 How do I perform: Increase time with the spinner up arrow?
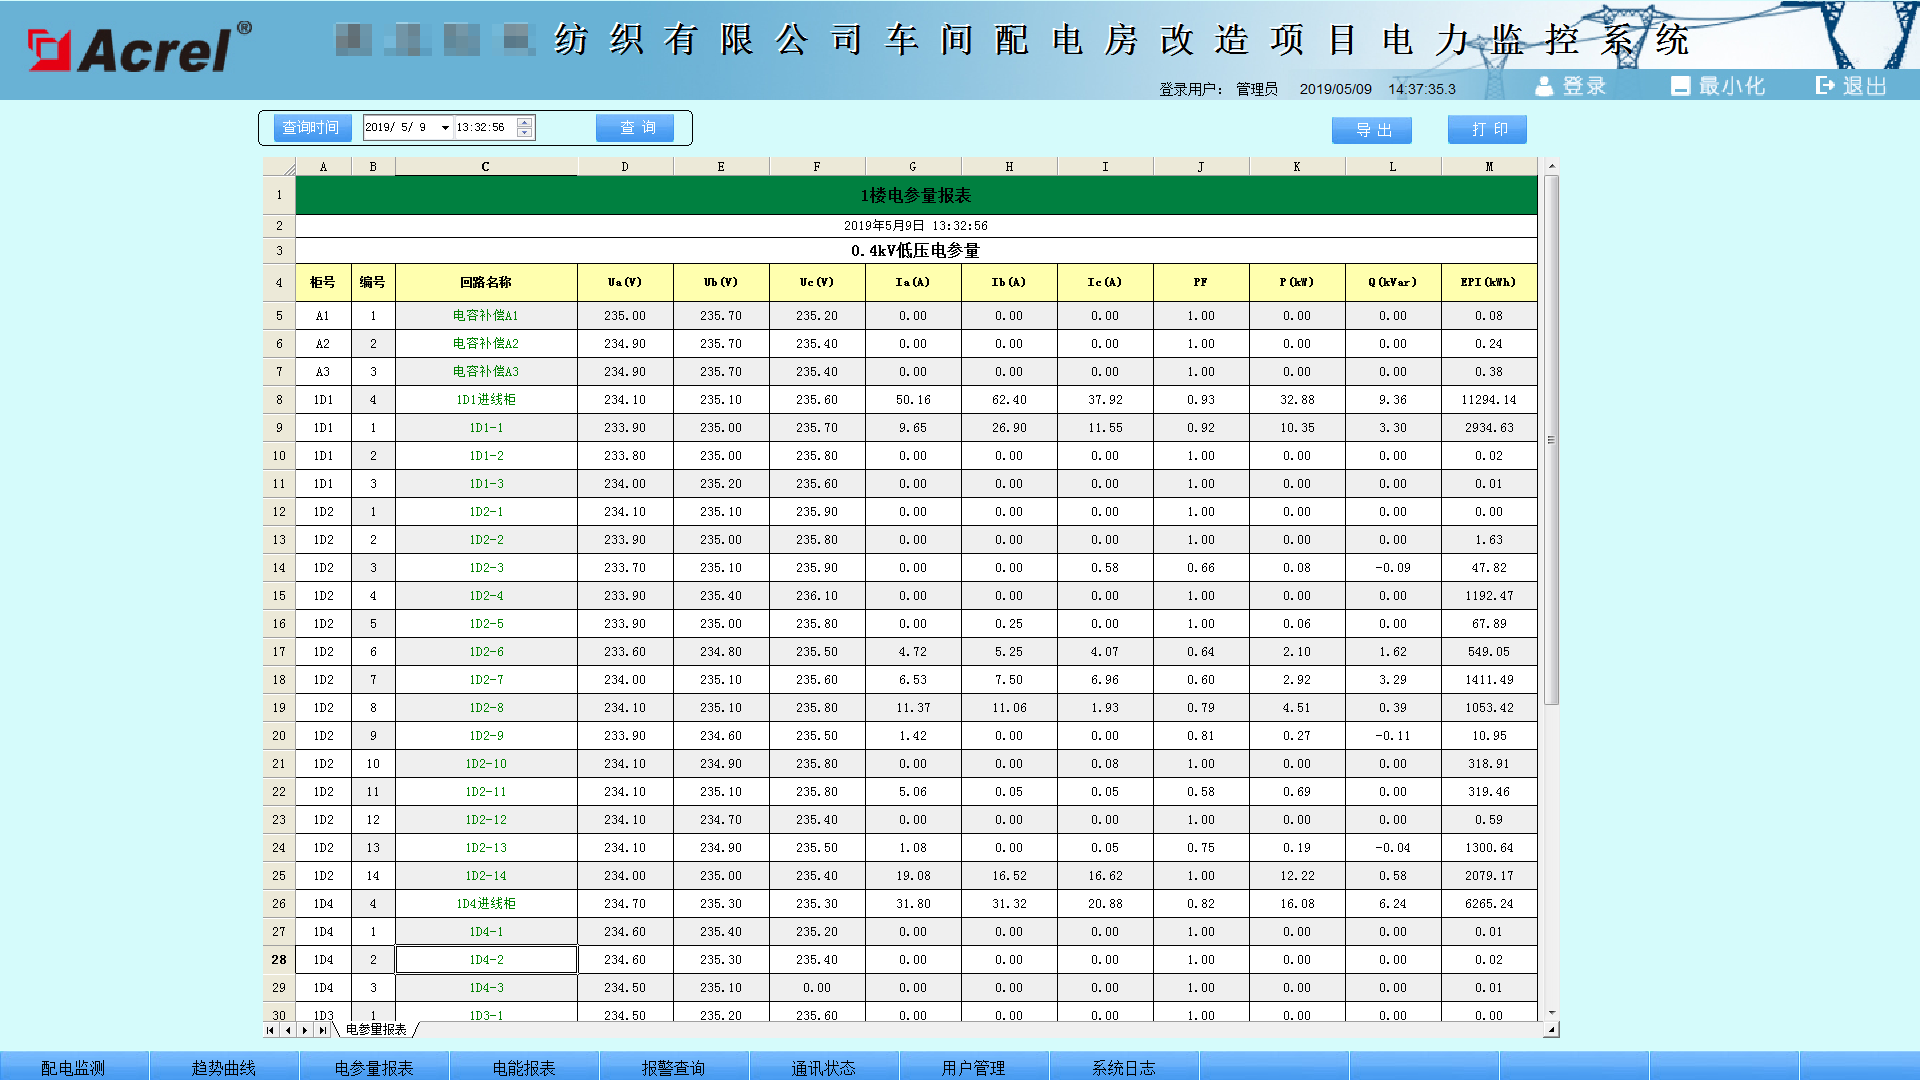pyautogui.click(x=525, y=123)
